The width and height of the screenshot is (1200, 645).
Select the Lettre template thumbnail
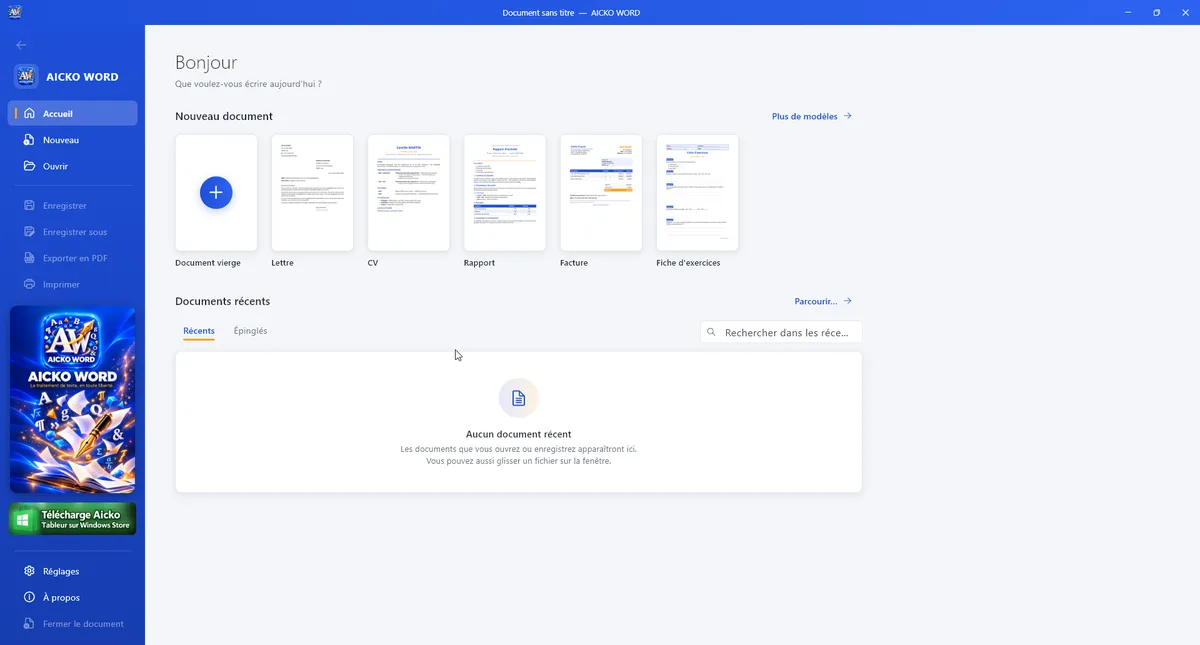(312, 193)
